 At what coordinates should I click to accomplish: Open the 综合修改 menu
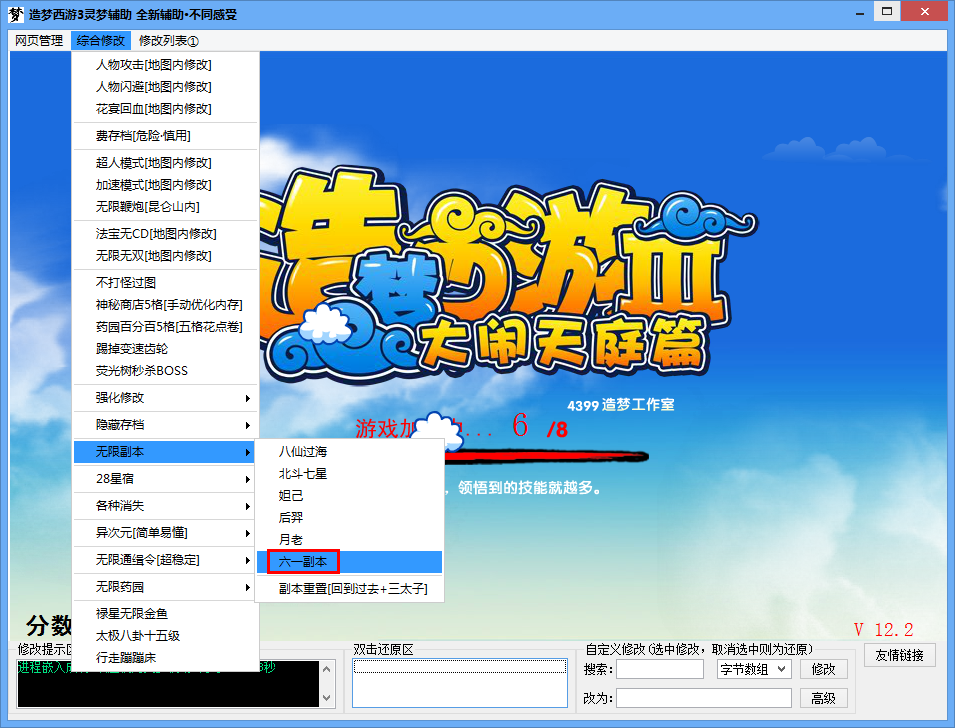tap(100, 41)
